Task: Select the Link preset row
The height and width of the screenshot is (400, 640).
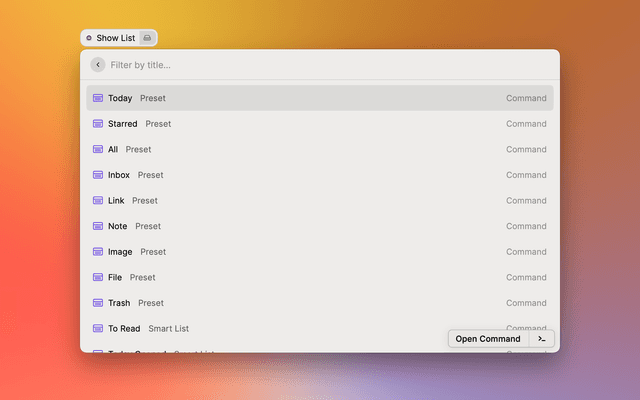Action: coord(320,200)
